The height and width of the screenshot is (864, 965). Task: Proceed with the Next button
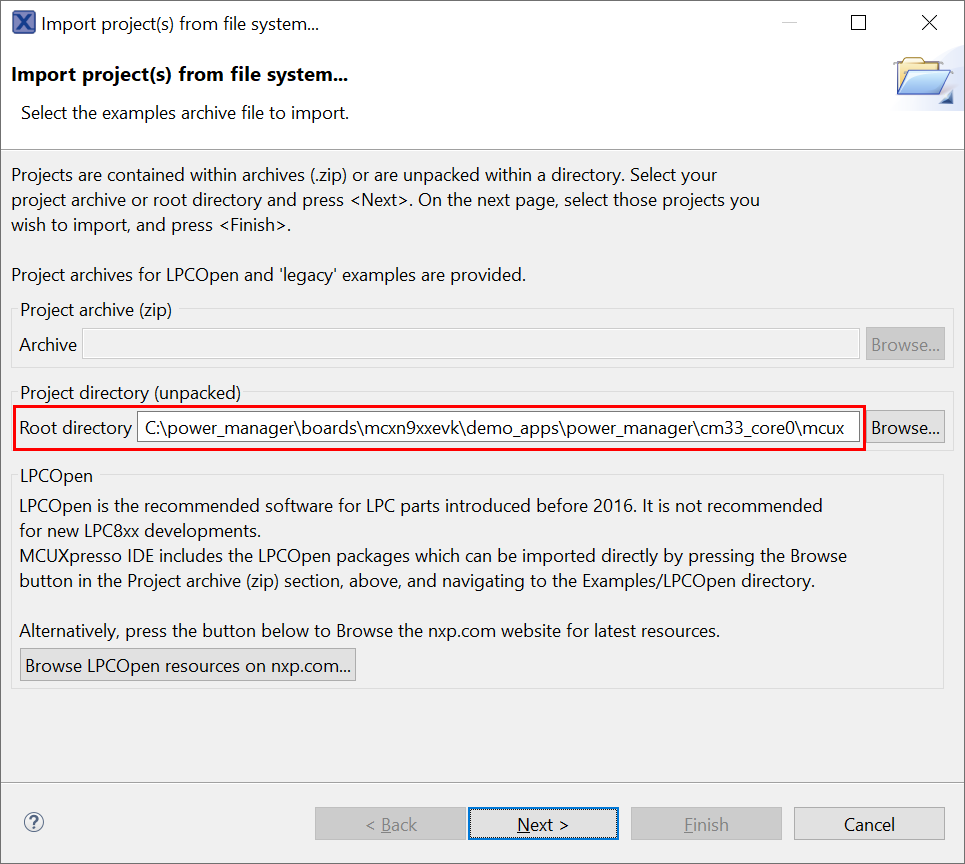(543, 824)
